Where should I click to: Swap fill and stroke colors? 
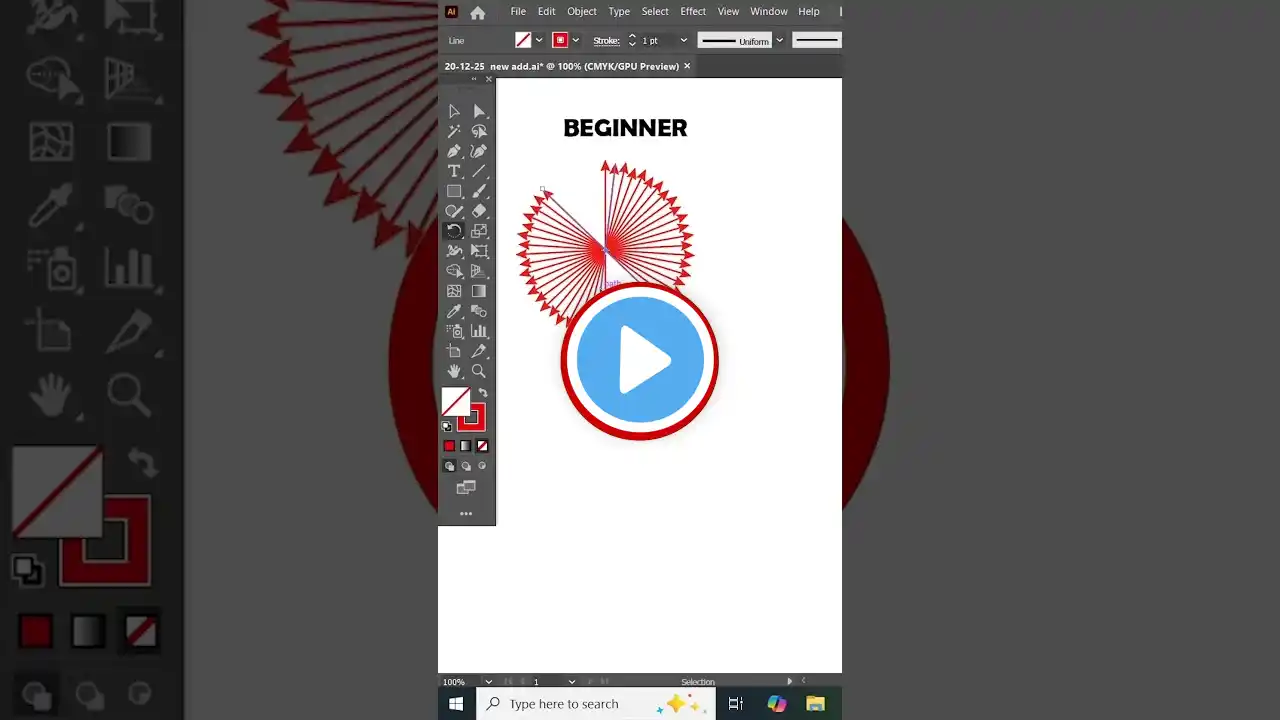pos(483,393)
